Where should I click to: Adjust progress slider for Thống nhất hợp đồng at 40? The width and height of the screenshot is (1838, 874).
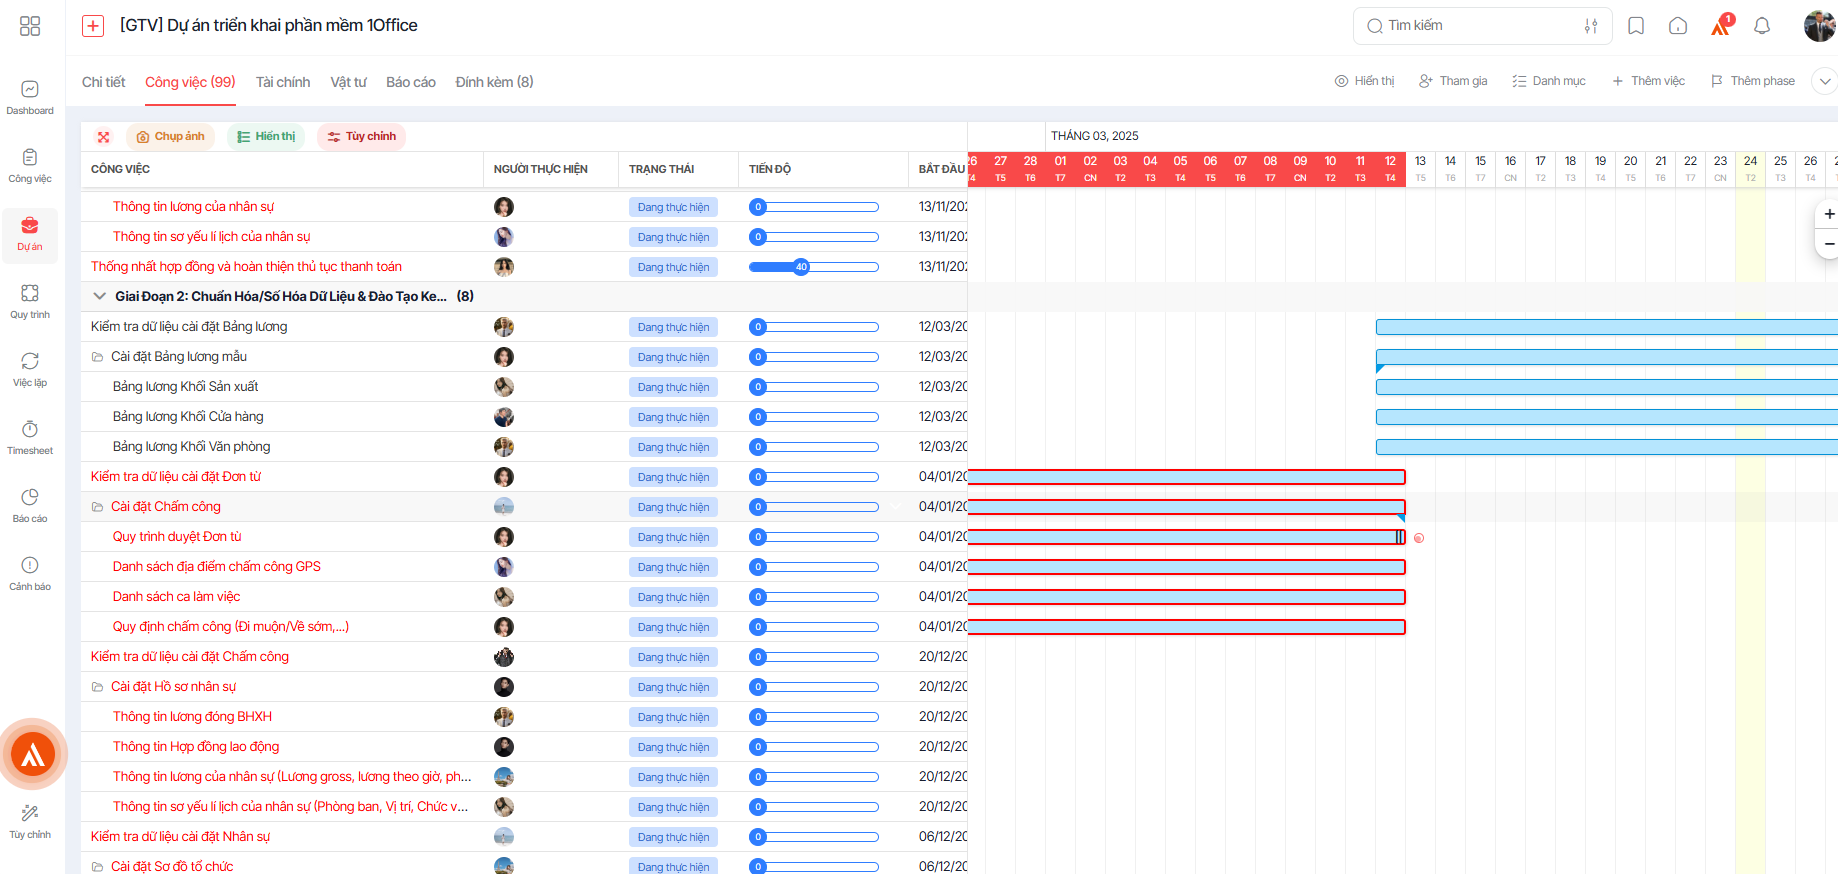[801, 267]
